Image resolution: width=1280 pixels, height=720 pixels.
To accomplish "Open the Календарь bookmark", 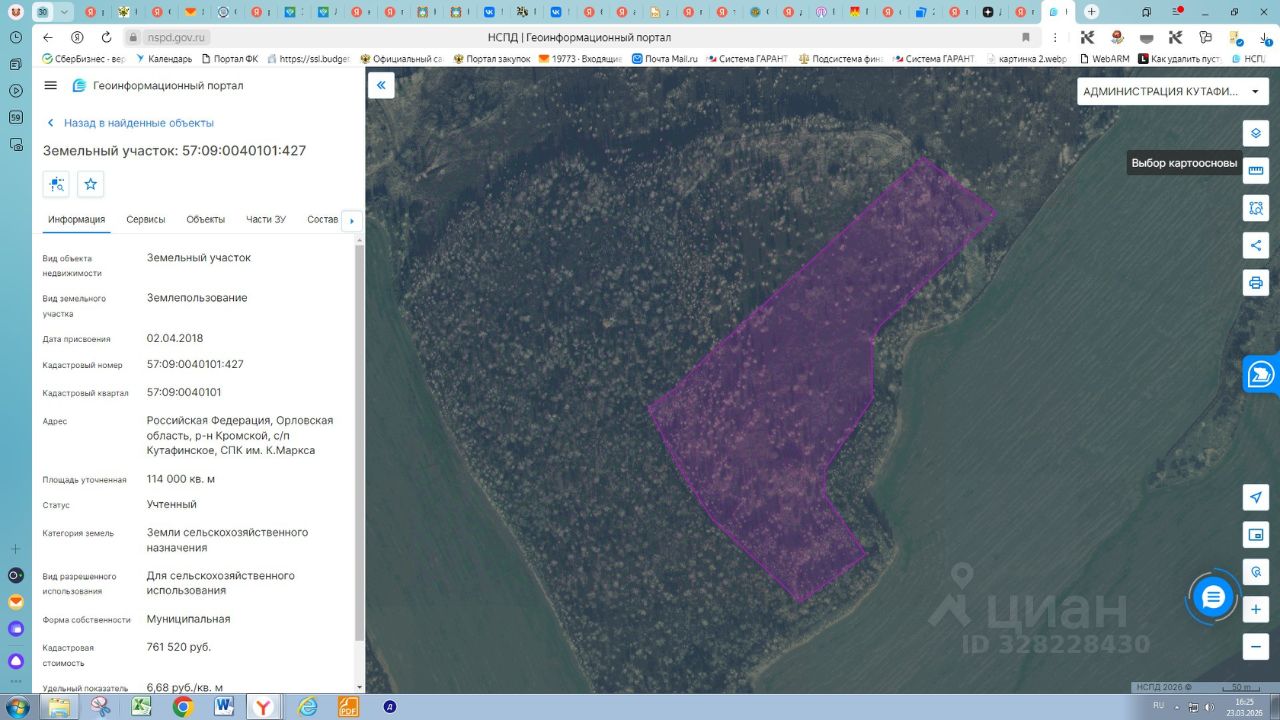I will click(x=163, y=59).
